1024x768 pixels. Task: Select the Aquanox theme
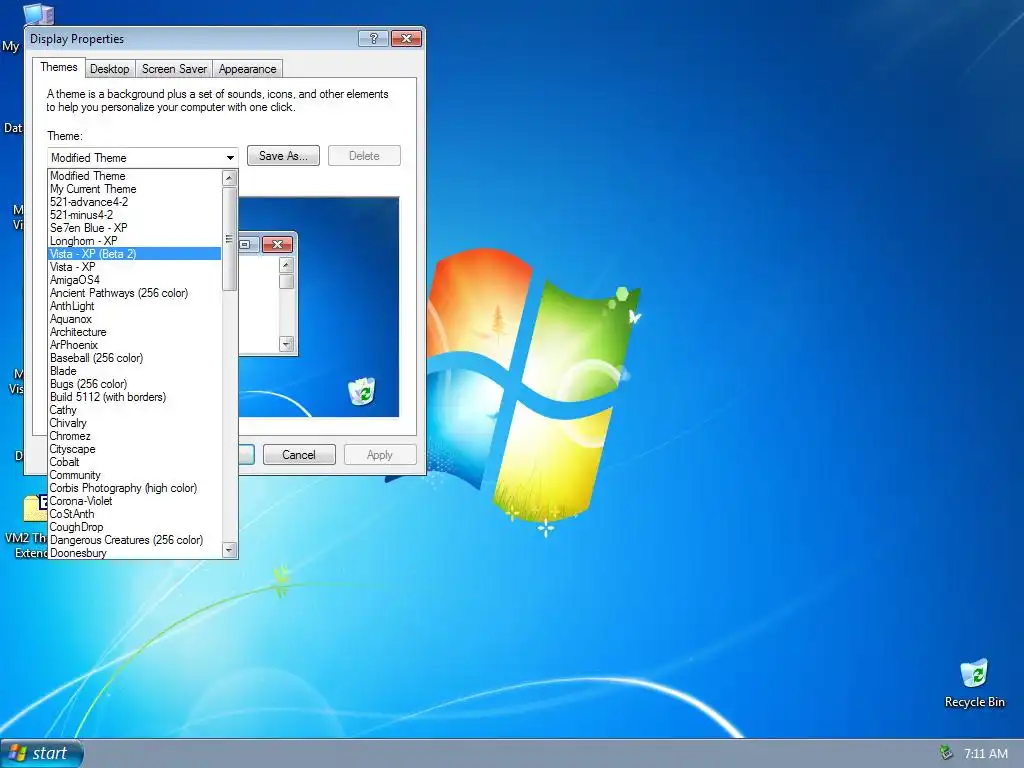click(135, 319)
